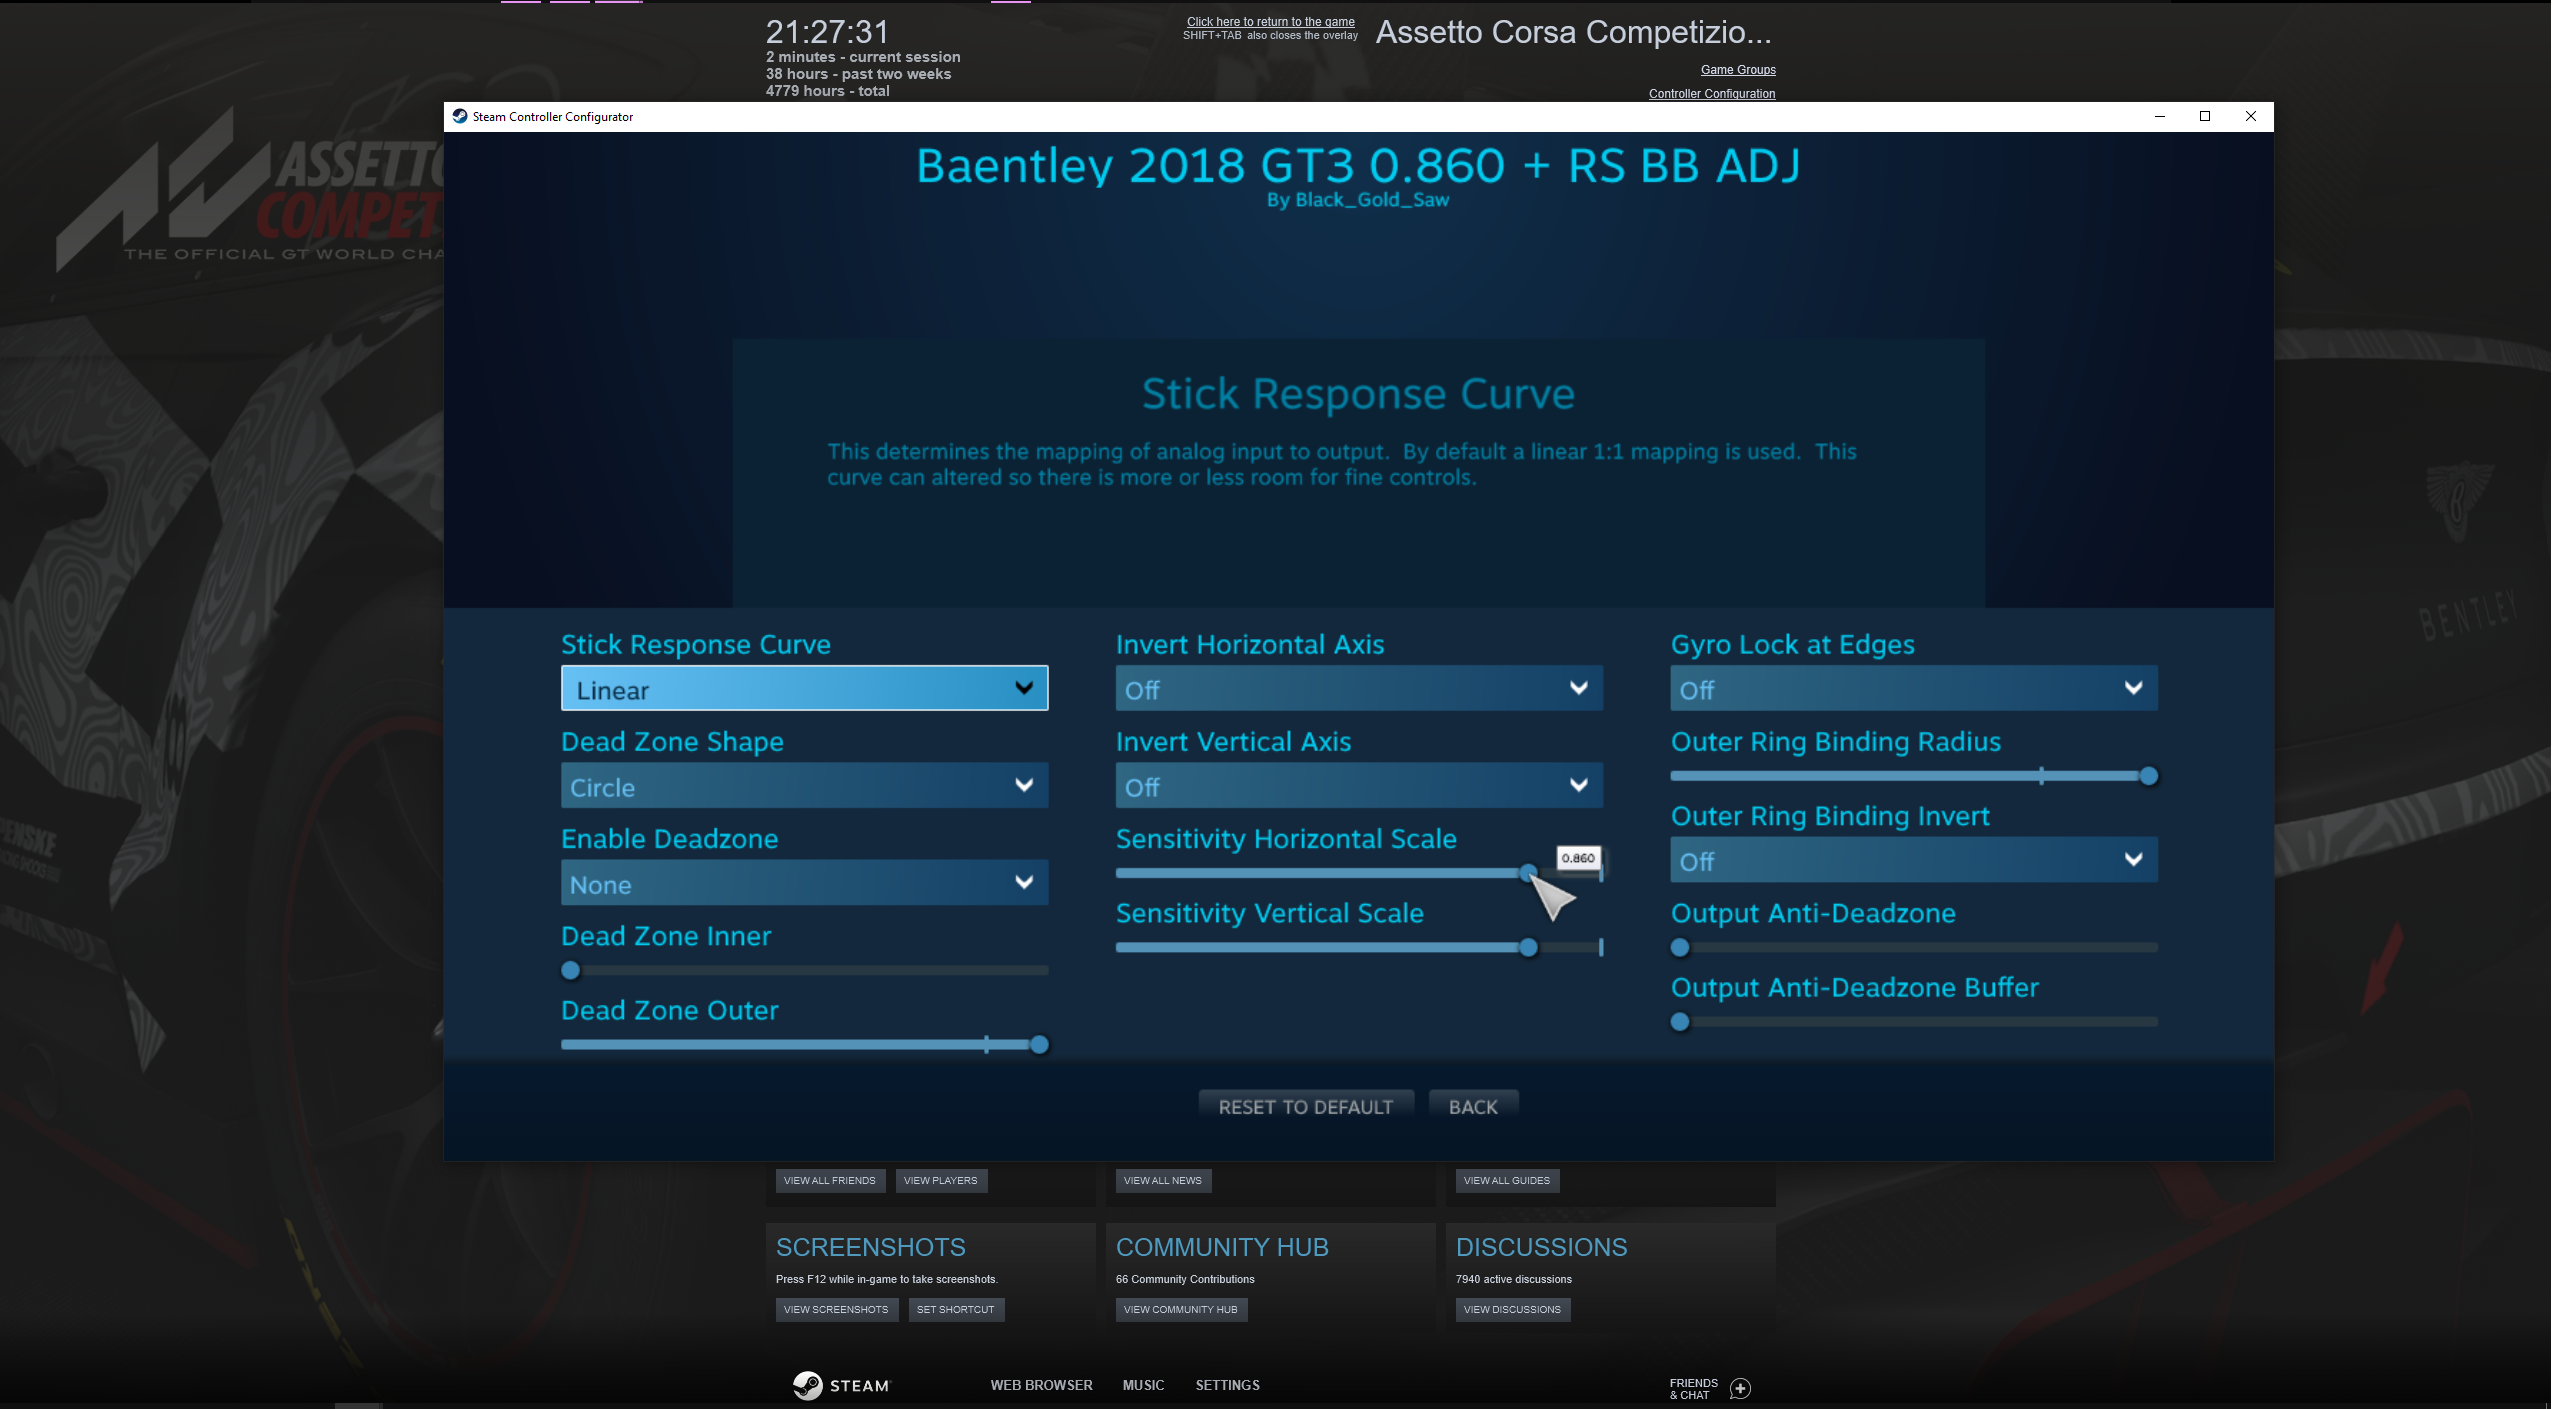Click the 7940 active discussions text
Image resolution: width=2553 pixels, height=1409 pixels.
pyautogui.click(x=1514, y=1279)
